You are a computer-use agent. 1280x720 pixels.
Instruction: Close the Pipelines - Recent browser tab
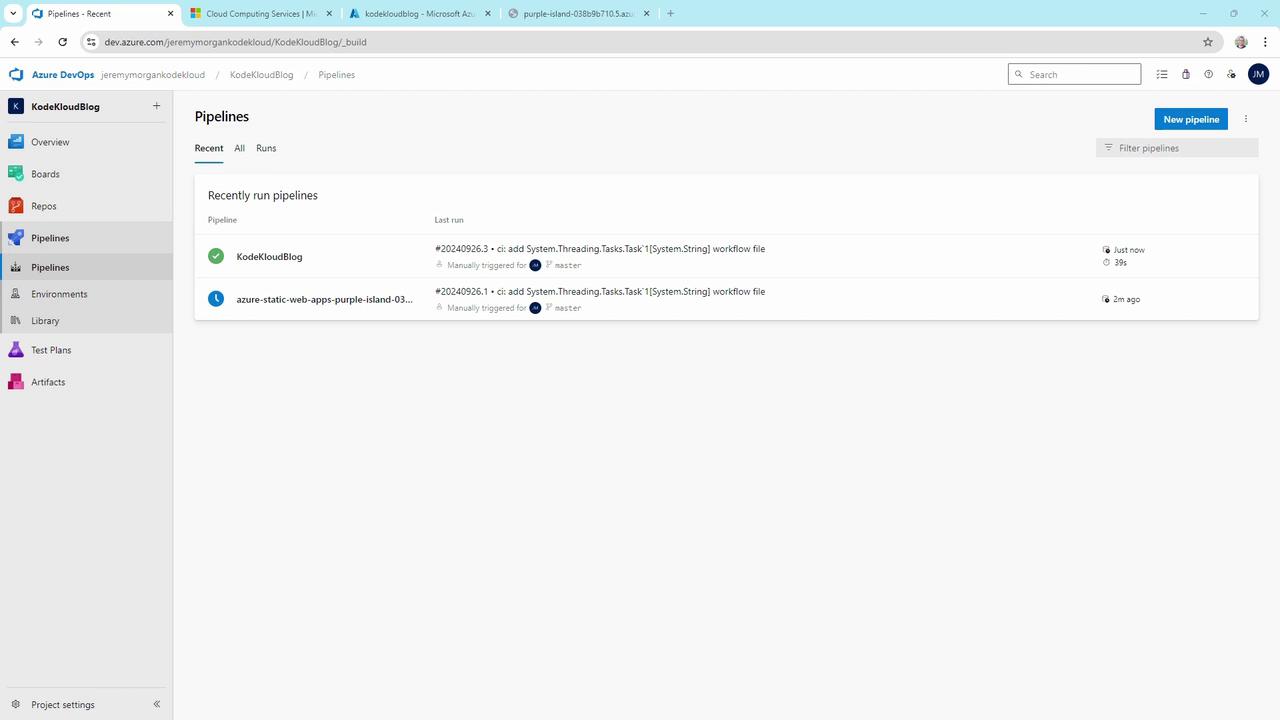(170, 14)
